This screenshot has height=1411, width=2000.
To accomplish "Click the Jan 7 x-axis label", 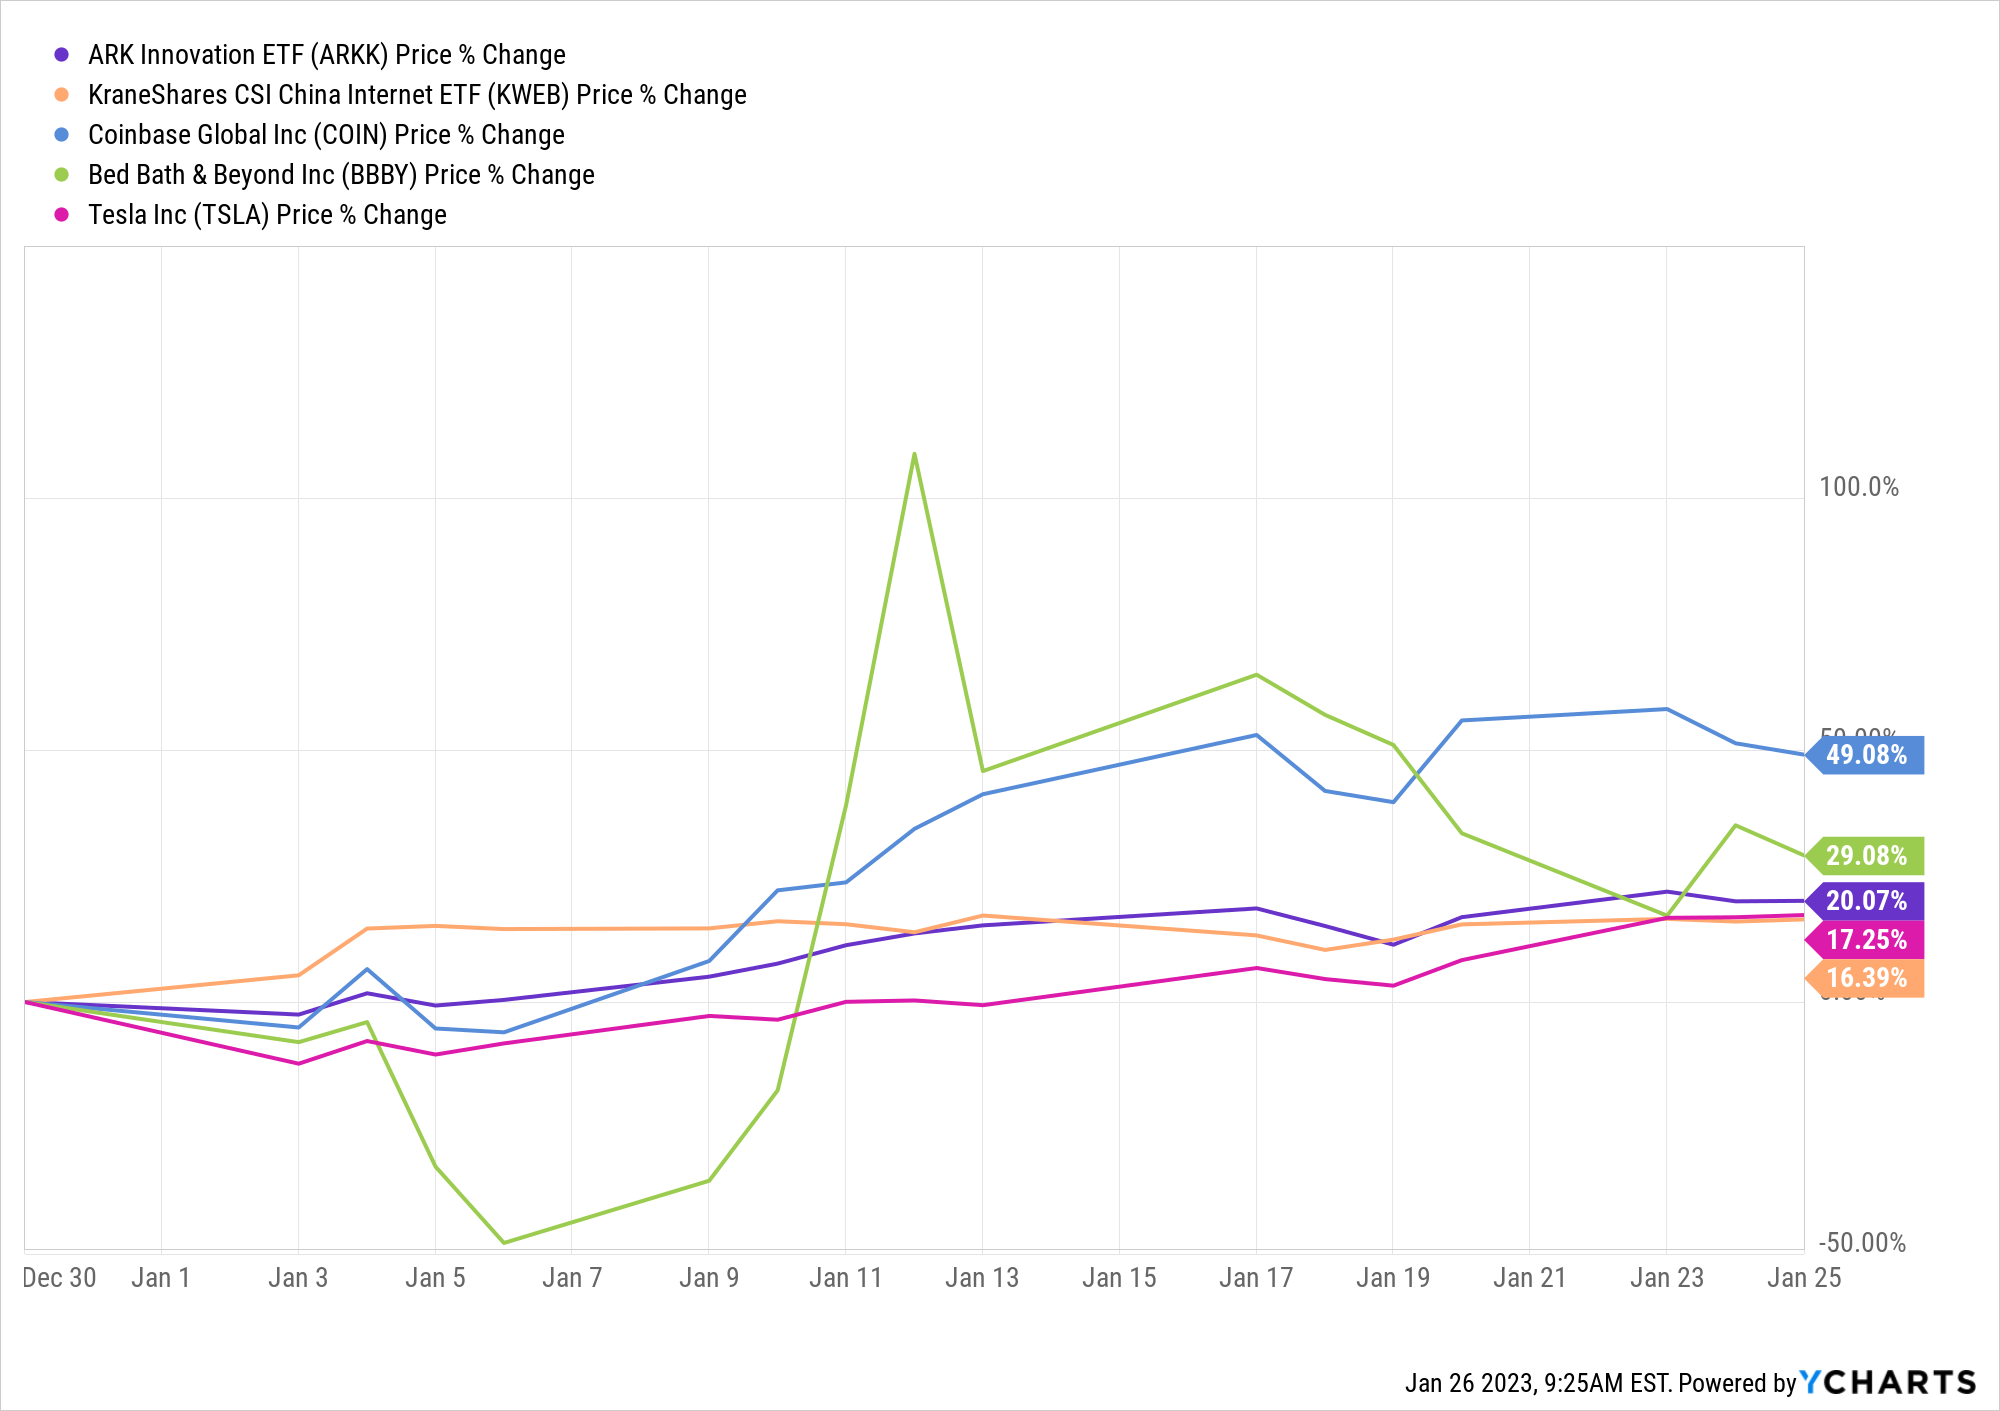I will point(572,1278).
